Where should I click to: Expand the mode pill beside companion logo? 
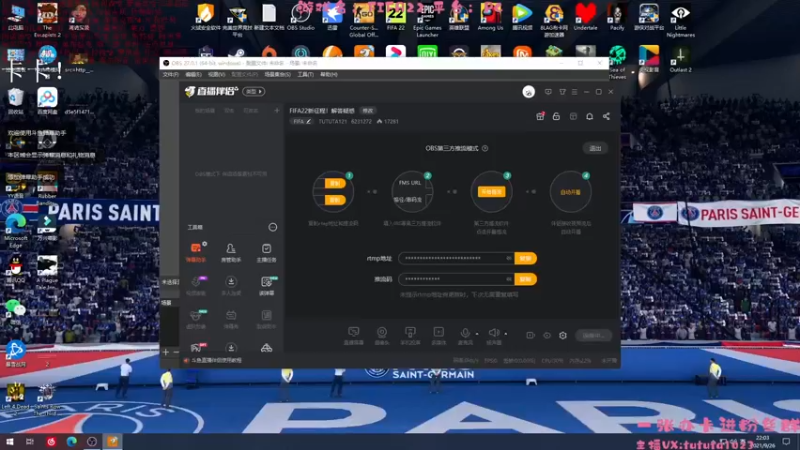(254, 92)
